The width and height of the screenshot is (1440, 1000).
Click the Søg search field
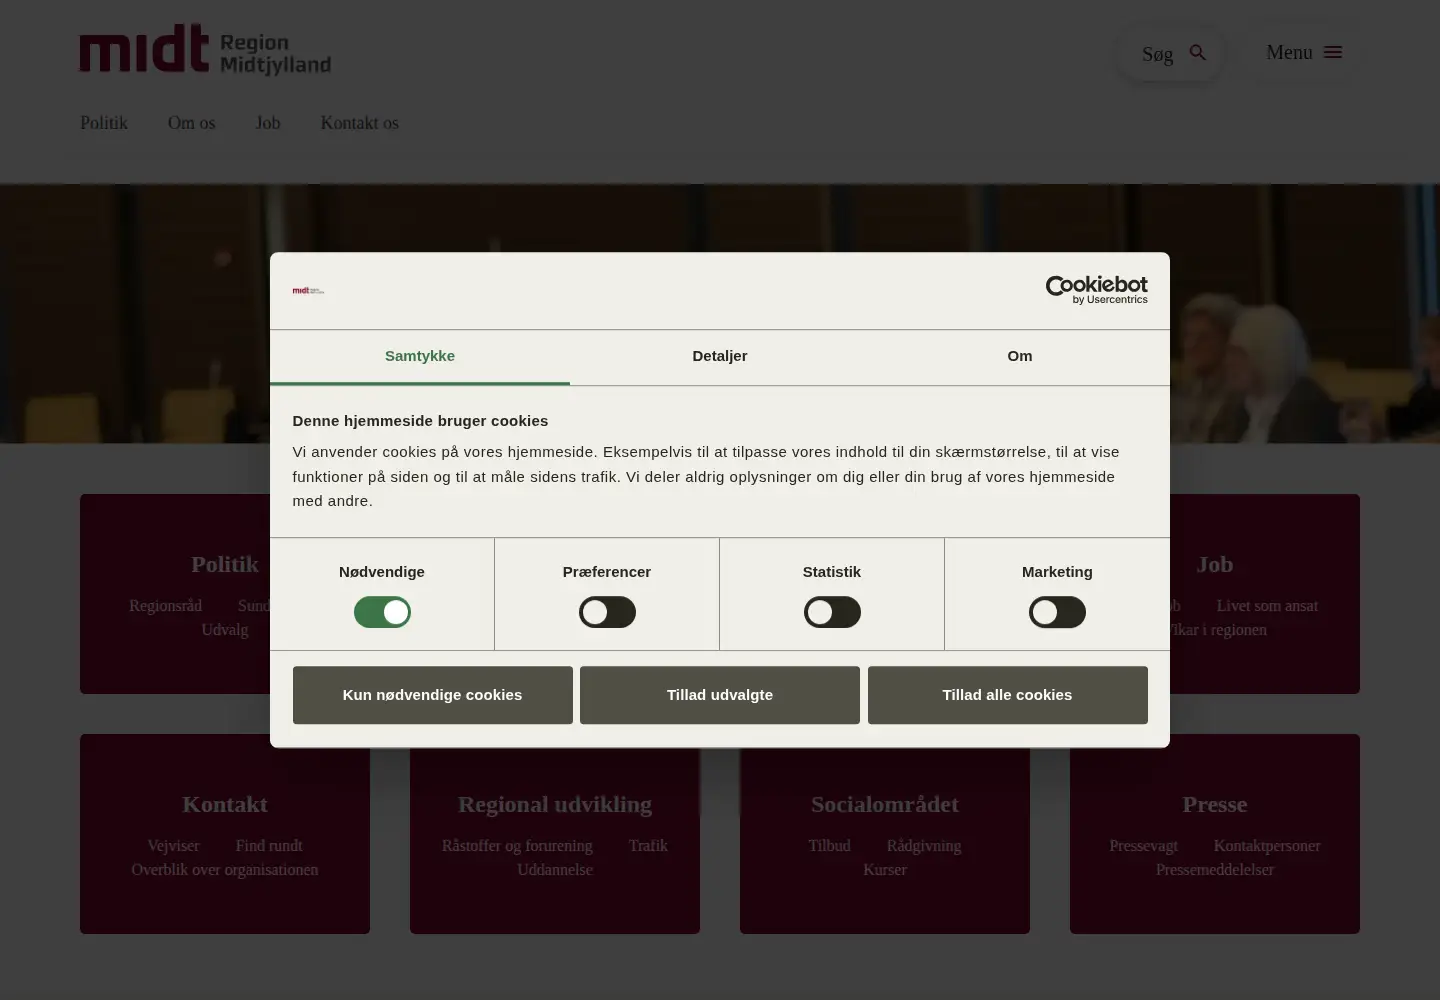click(x=1171, y=53)
